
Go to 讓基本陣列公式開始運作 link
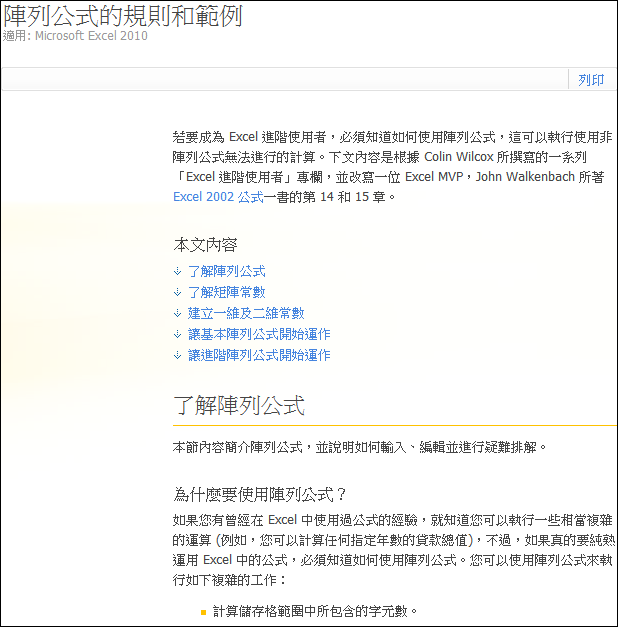tap(259, 334)
